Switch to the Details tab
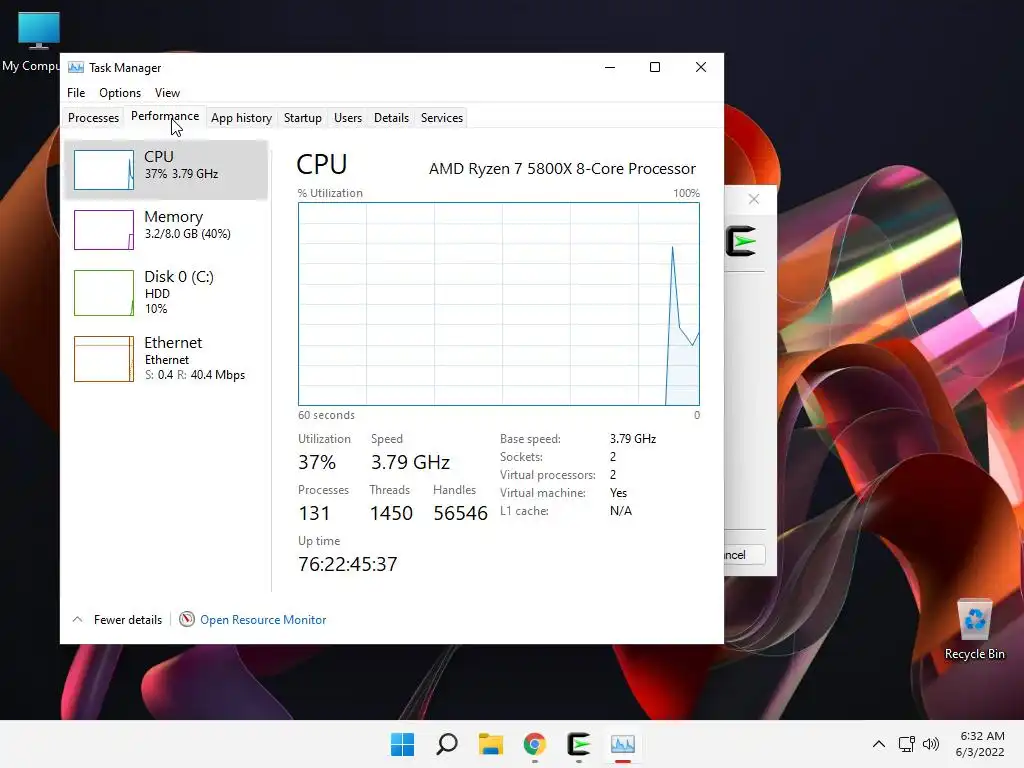The height and width of the screenshot is (768, 1024). pos(391,118)
